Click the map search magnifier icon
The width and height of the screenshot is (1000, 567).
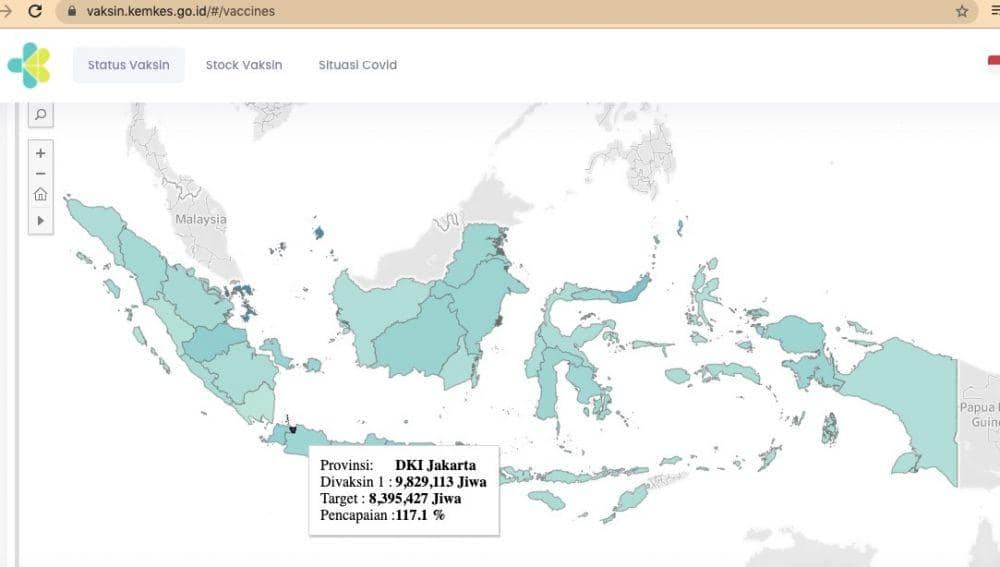[x=40, y=115]
